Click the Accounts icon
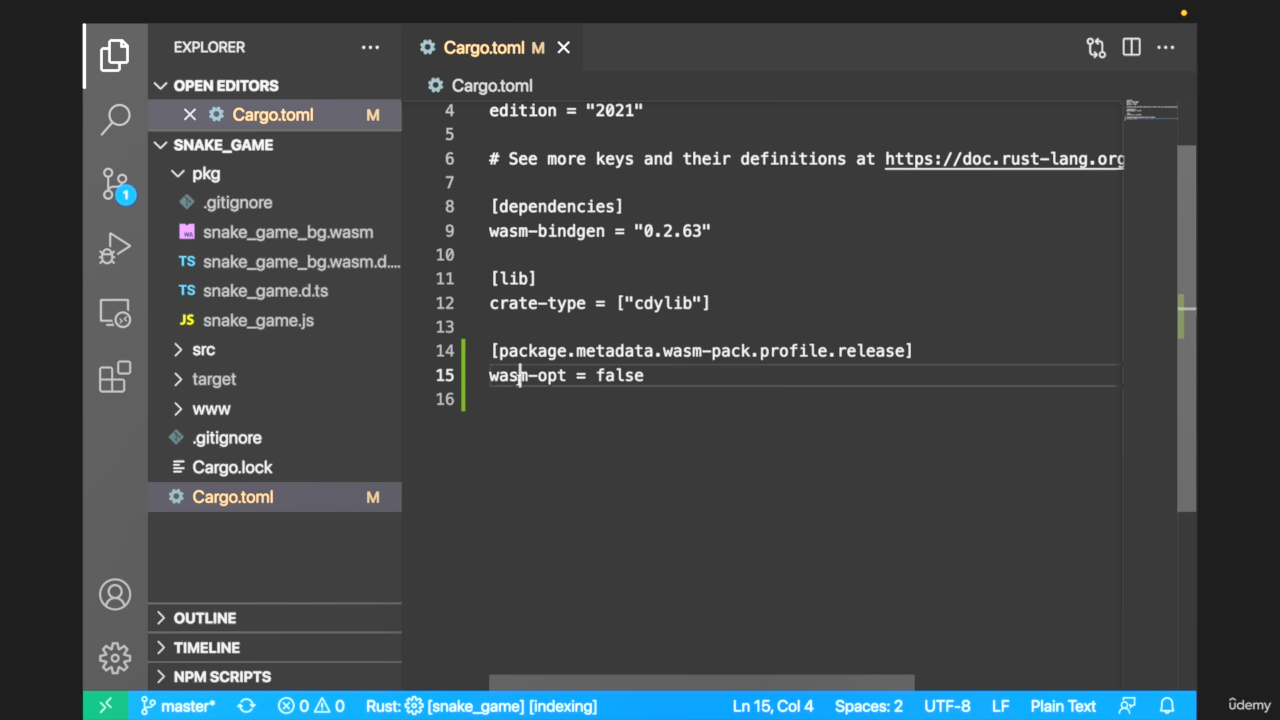Image resolution: width=1280 pixels, height=720 pixels. pos(115,595)
